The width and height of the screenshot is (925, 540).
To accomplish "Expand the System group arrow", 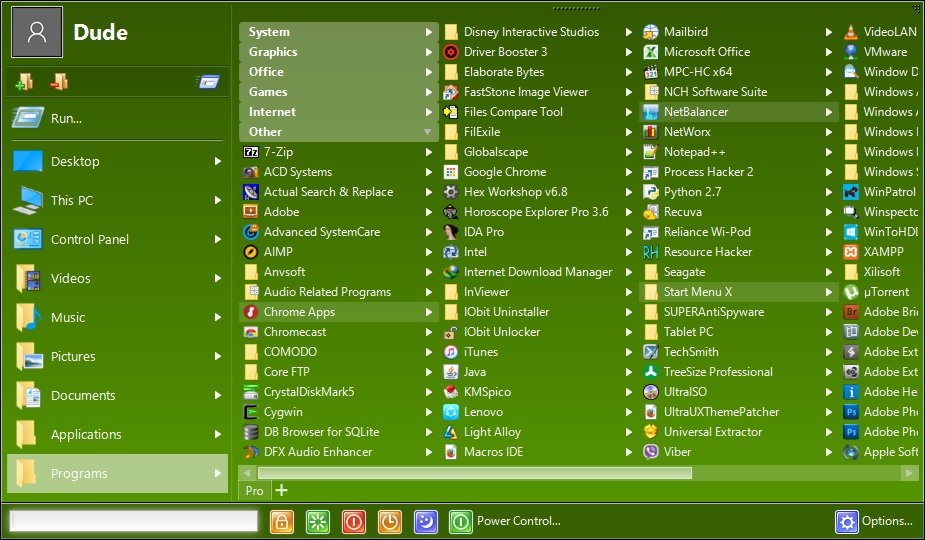I will tap(429, 32).
